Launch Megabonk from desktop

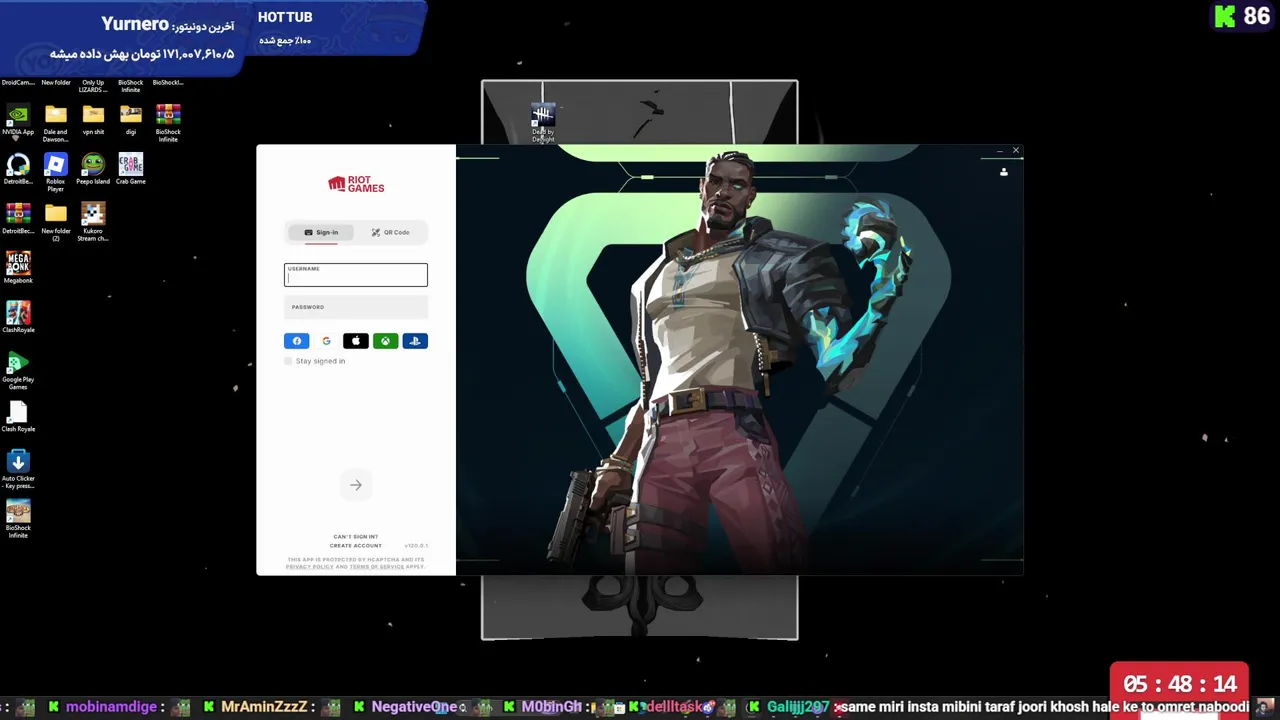click(18, 267)
